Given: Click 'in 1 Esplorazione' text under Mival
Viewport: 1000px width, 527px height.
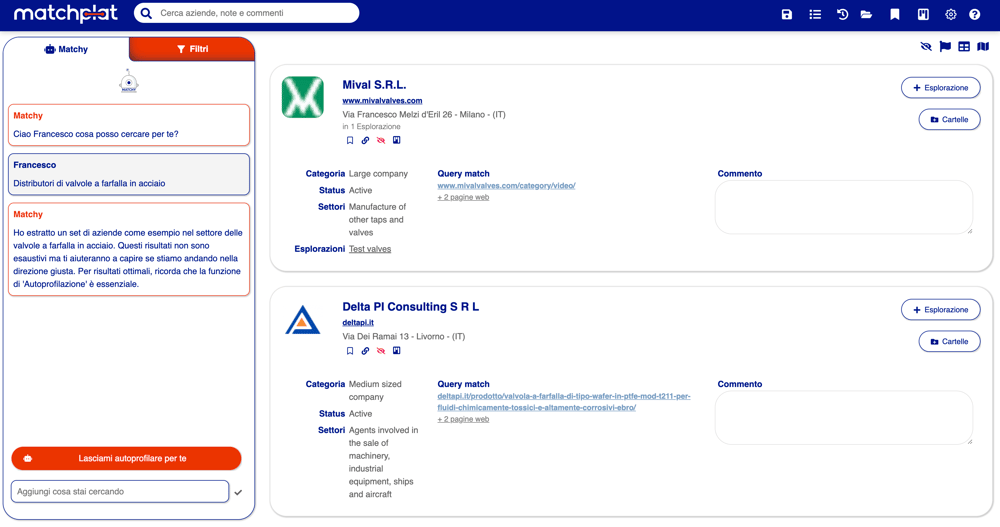Looking at the screenshot, I should point(371,126).
